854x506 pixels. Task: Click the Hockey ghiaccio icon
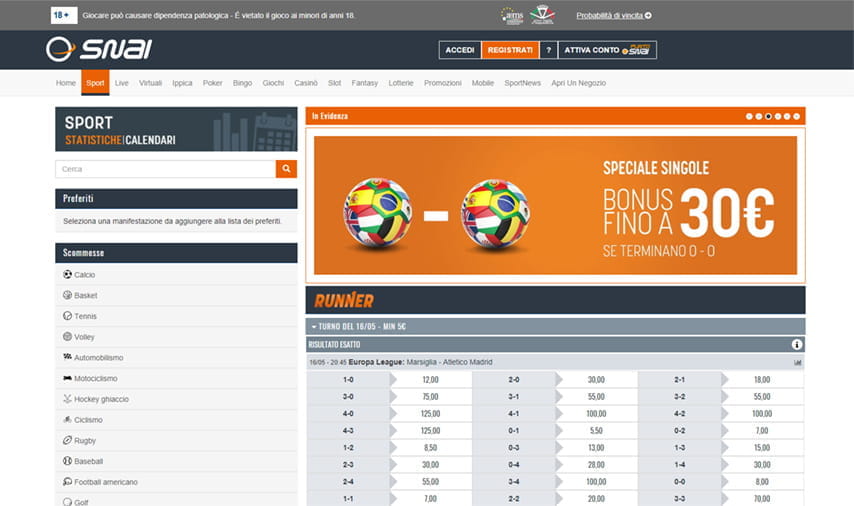pos(68,399)
